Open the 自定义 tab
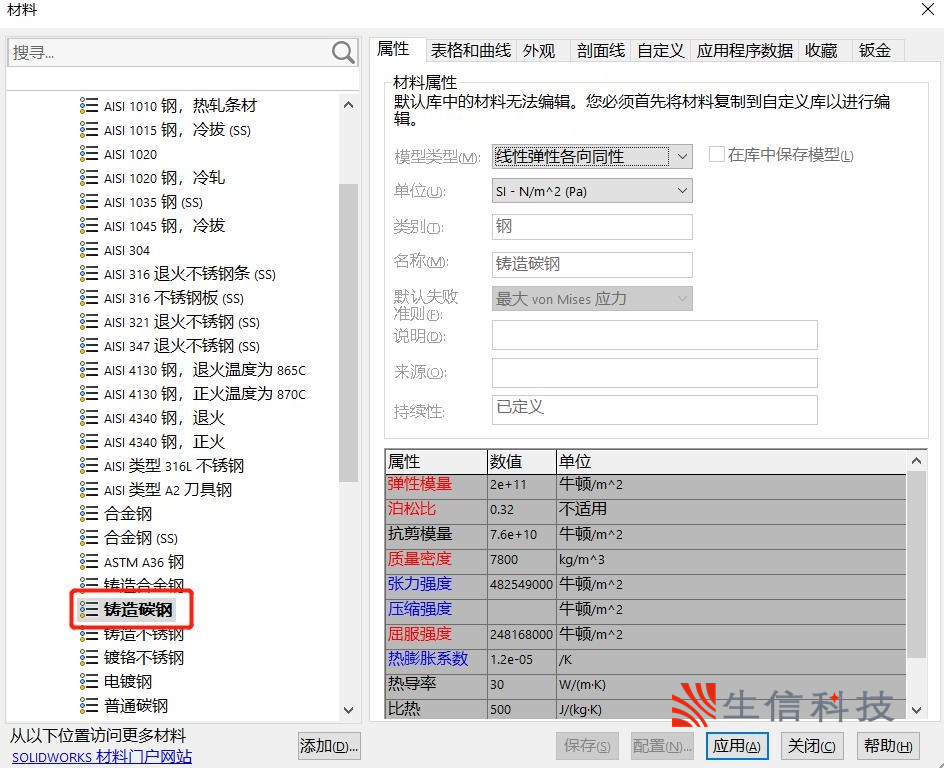Viewport: 944px width, 768px height. (660, 51)
